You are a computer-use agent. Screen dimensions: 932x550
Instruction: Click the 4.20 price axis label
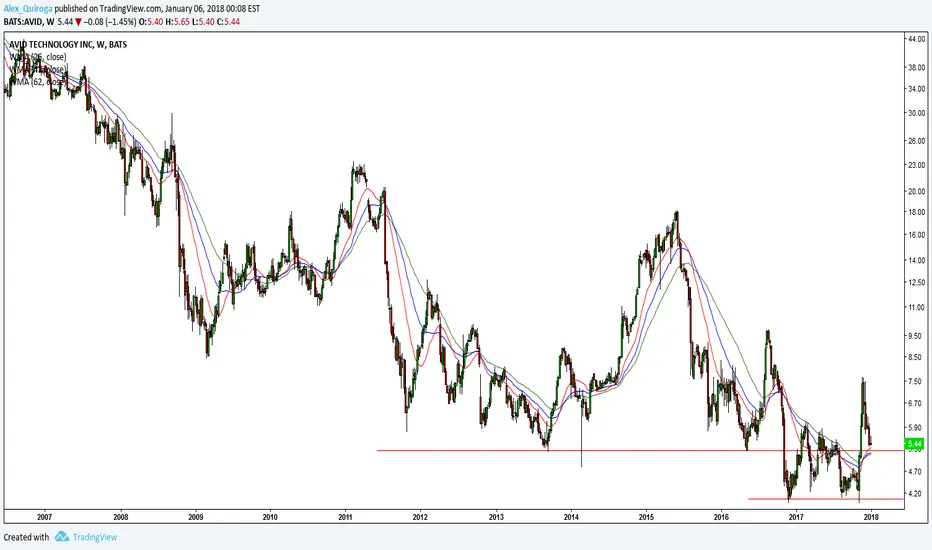coord(915,494)
